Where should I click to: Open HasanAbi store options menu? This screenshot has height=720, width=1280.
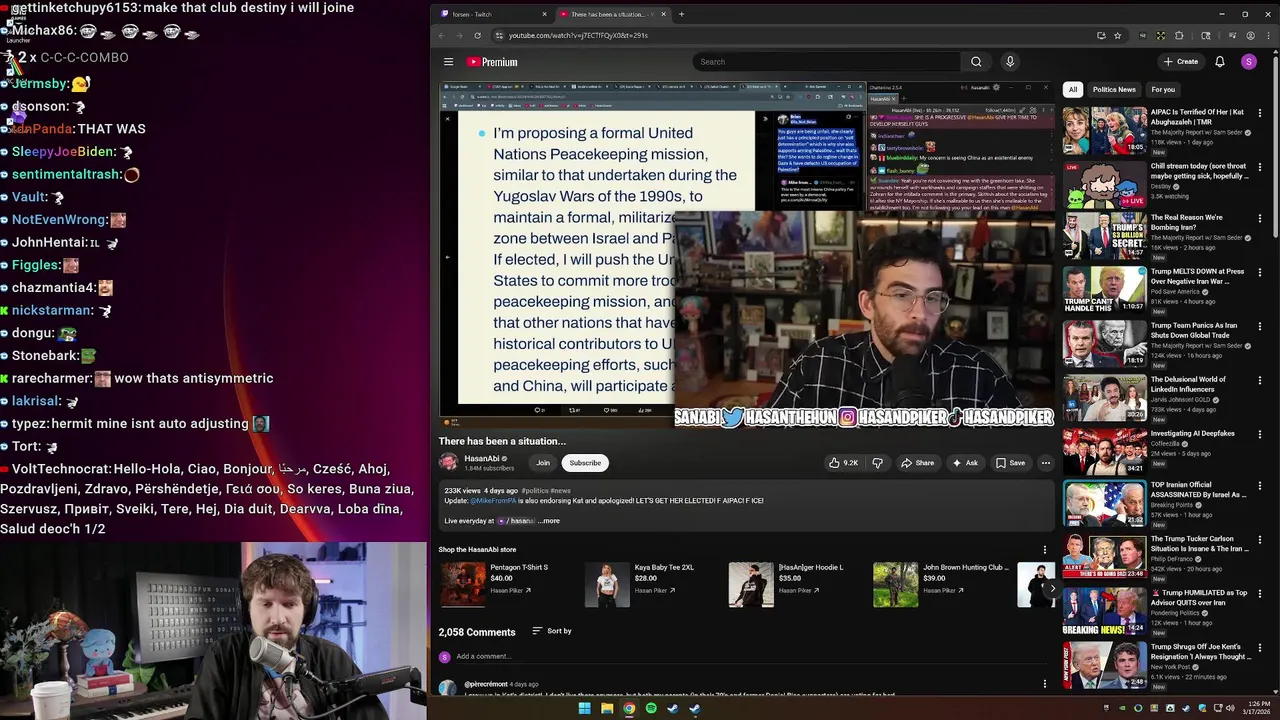tap(1045, 549)
